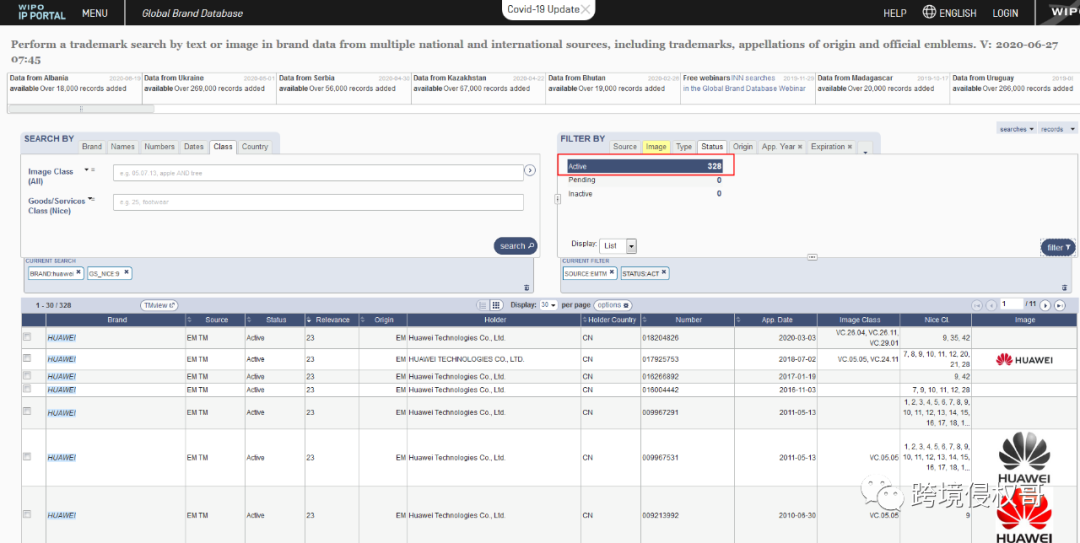Open the HELP link
1080x543 pixels.
click(x=895, y=13)
